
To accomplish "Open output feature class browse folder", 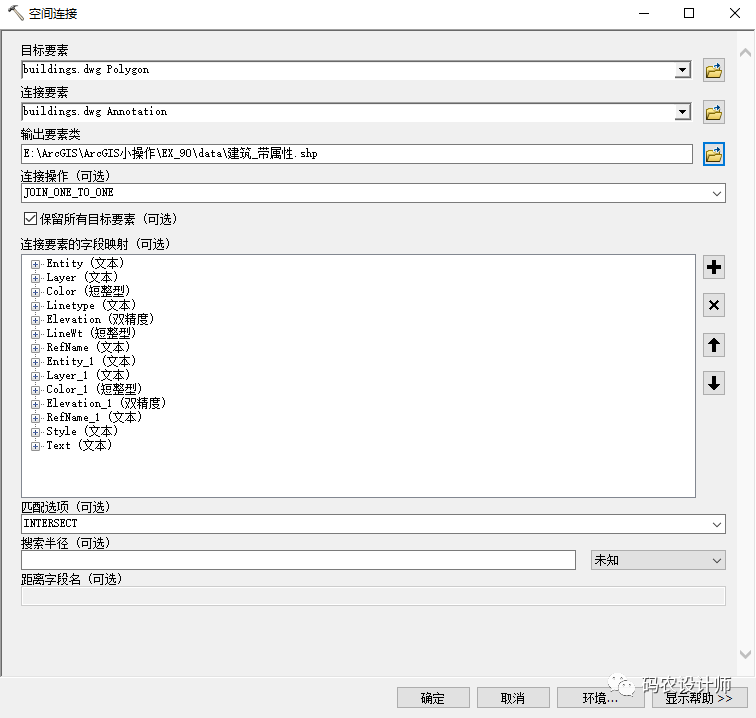I will pyautogui.click(x=714, y=154).
